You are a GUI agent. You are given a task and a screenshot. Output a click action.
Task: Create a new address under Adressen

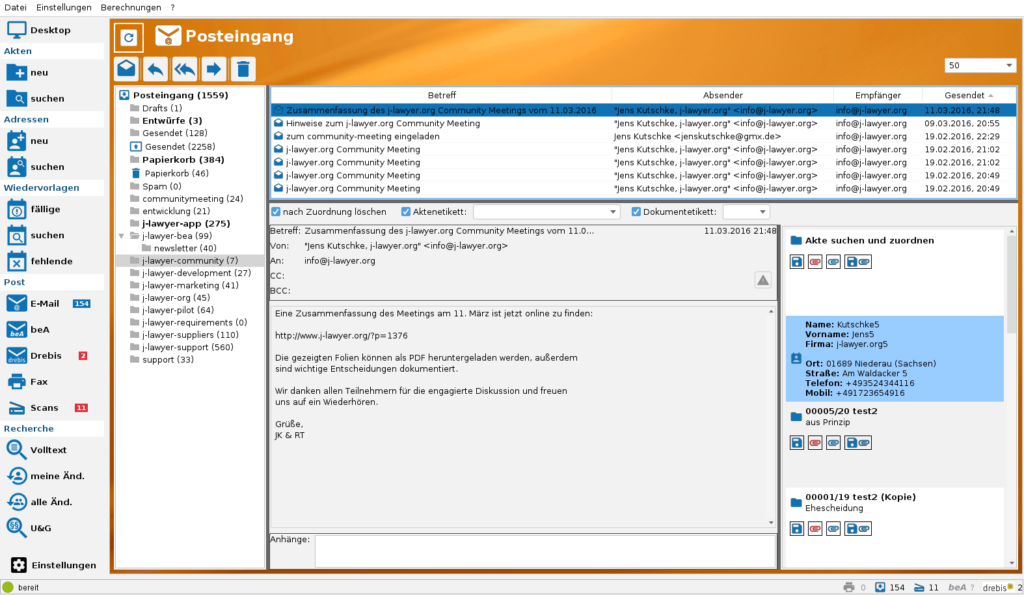pos(27,140)
